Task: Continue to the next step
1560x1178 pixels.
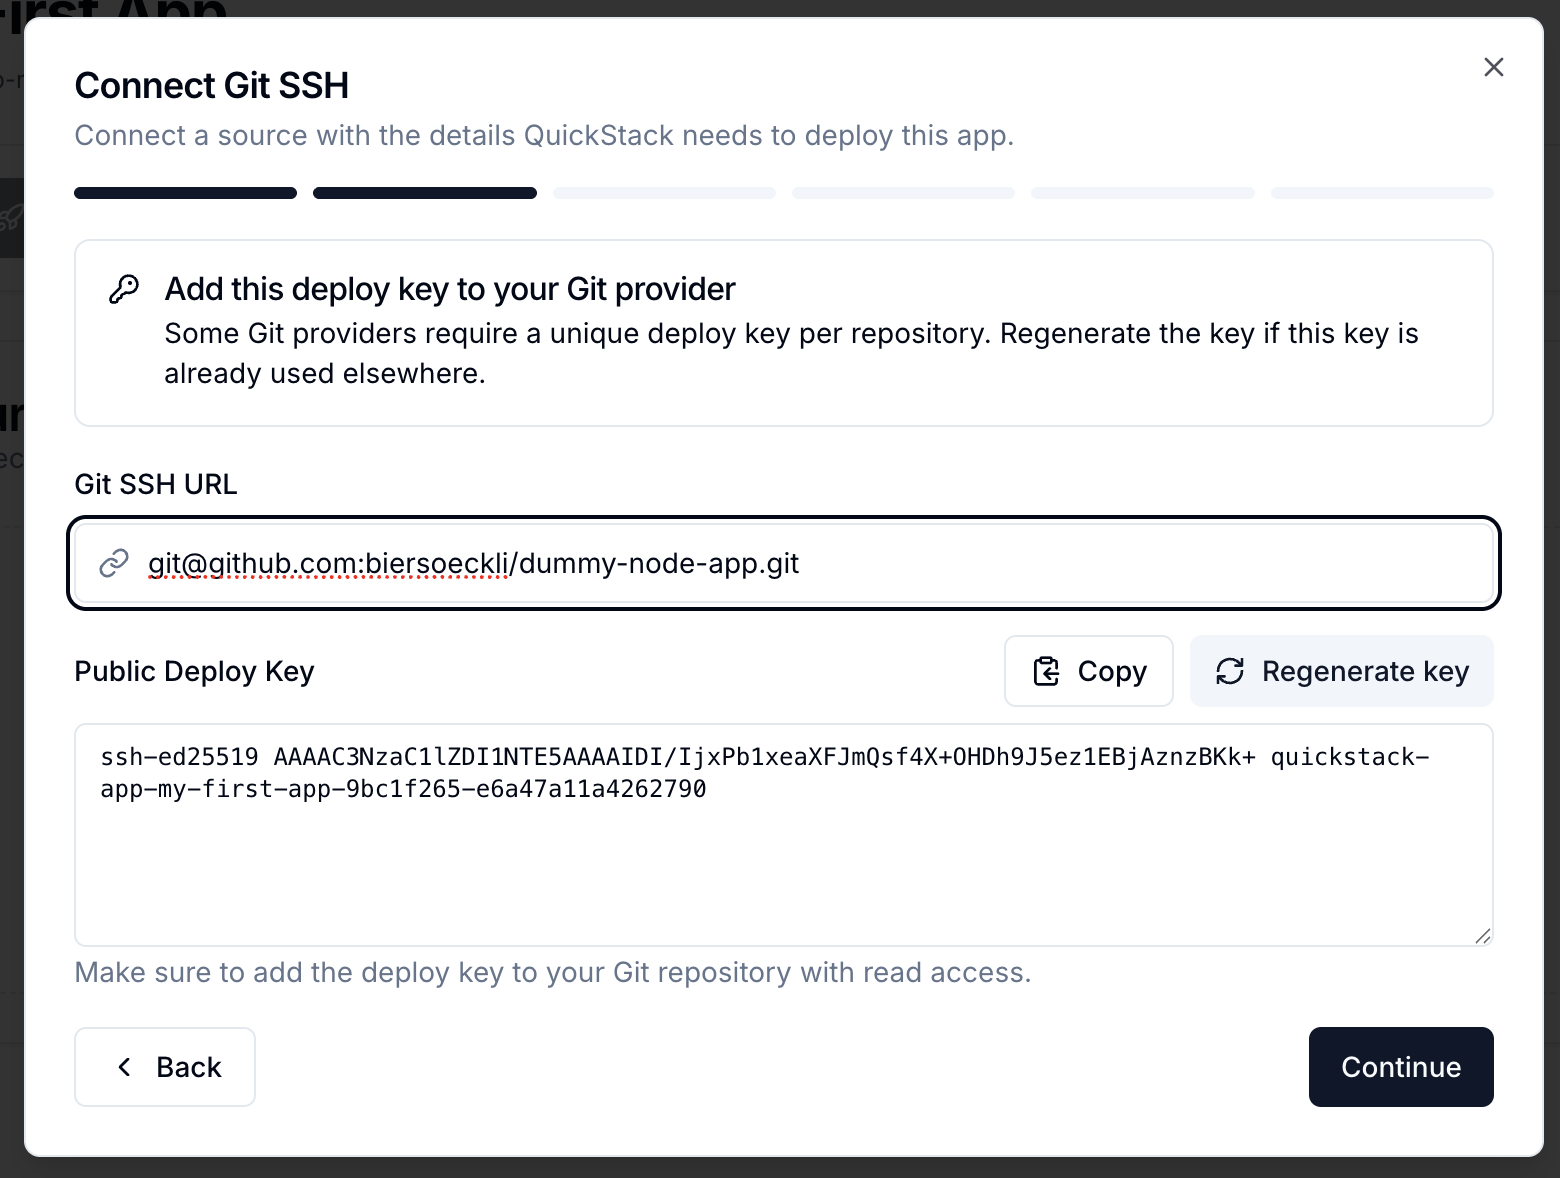Action: [x=1400, y=1067]
